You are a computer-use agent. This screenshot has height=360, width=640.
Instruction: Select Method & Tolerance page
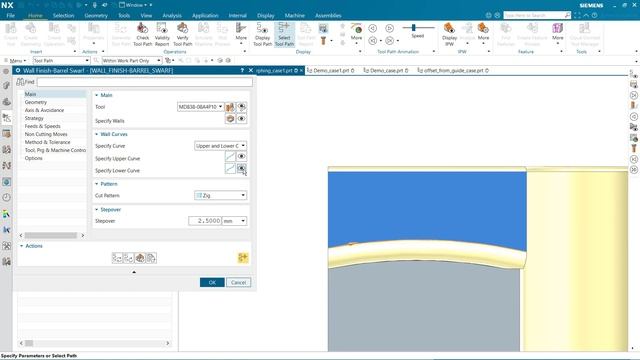[x=47, y=142]
